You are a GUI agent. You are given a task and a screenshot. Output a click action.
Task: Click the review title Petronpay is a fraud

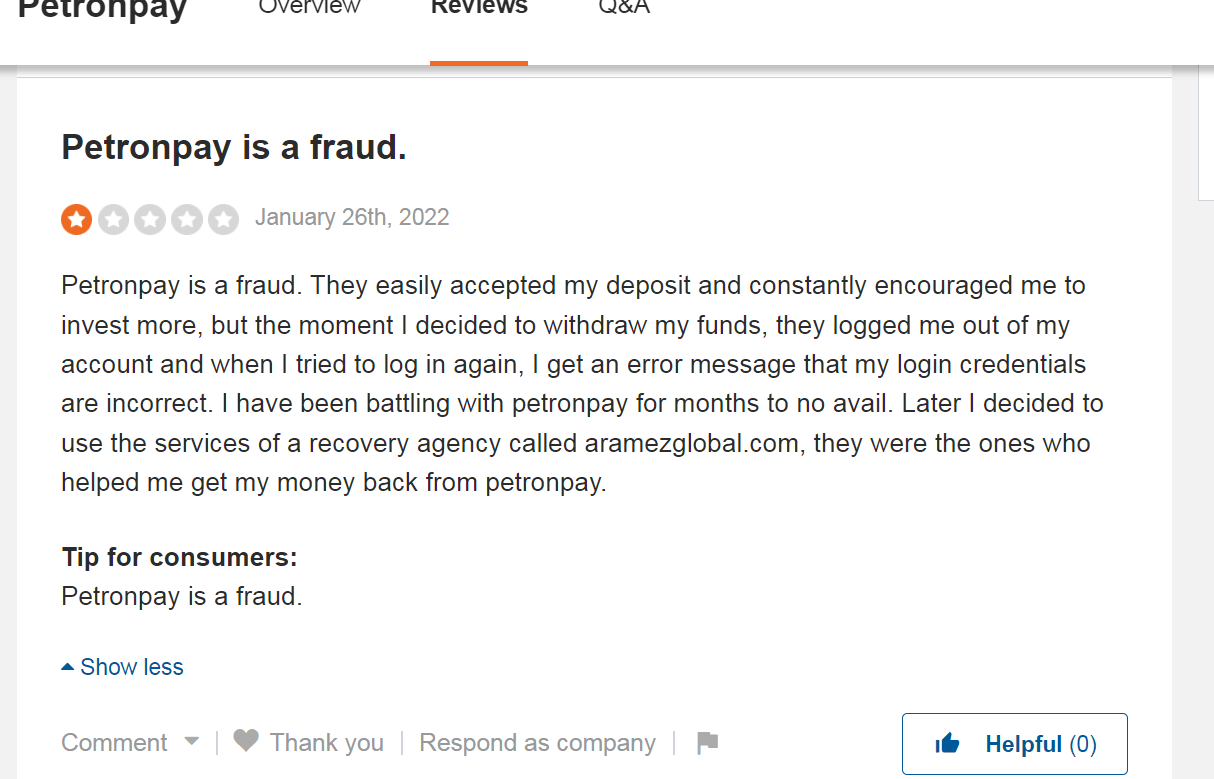click(234, 147)
